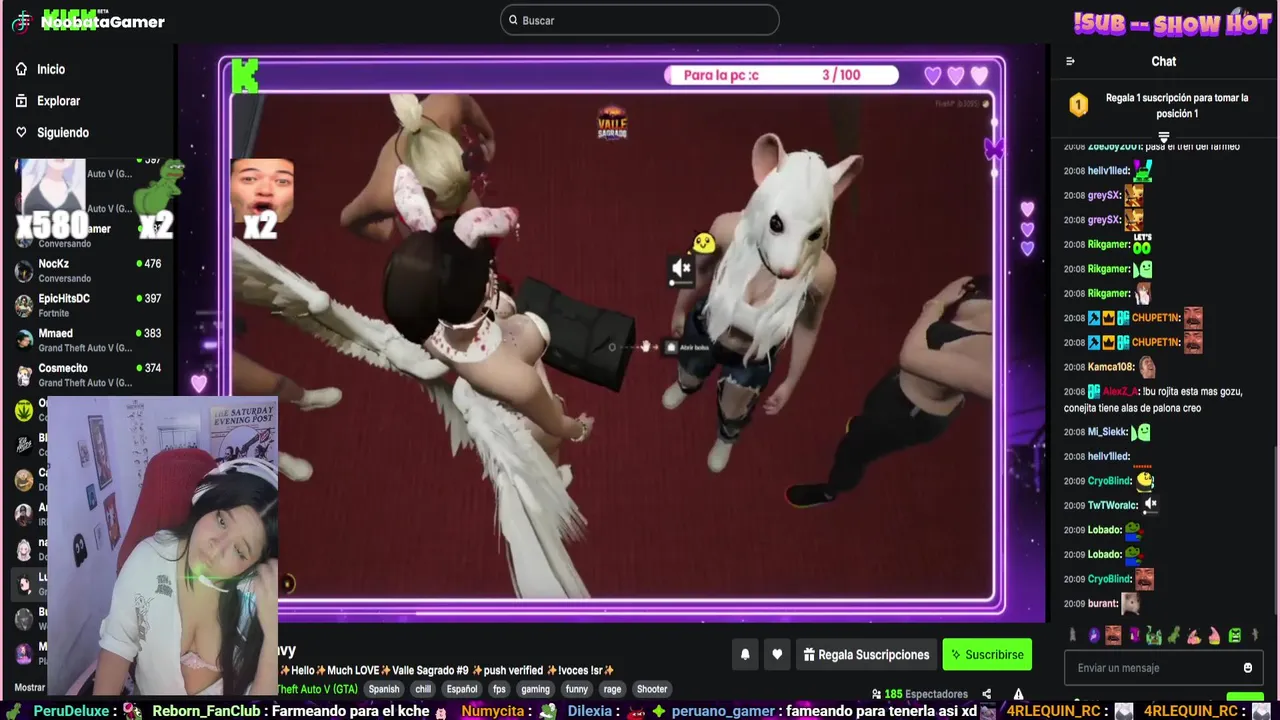Click the Siguiendo heart icon
Screen dimensions: 1280x720
pyautogui.click(x=21, y=132)
